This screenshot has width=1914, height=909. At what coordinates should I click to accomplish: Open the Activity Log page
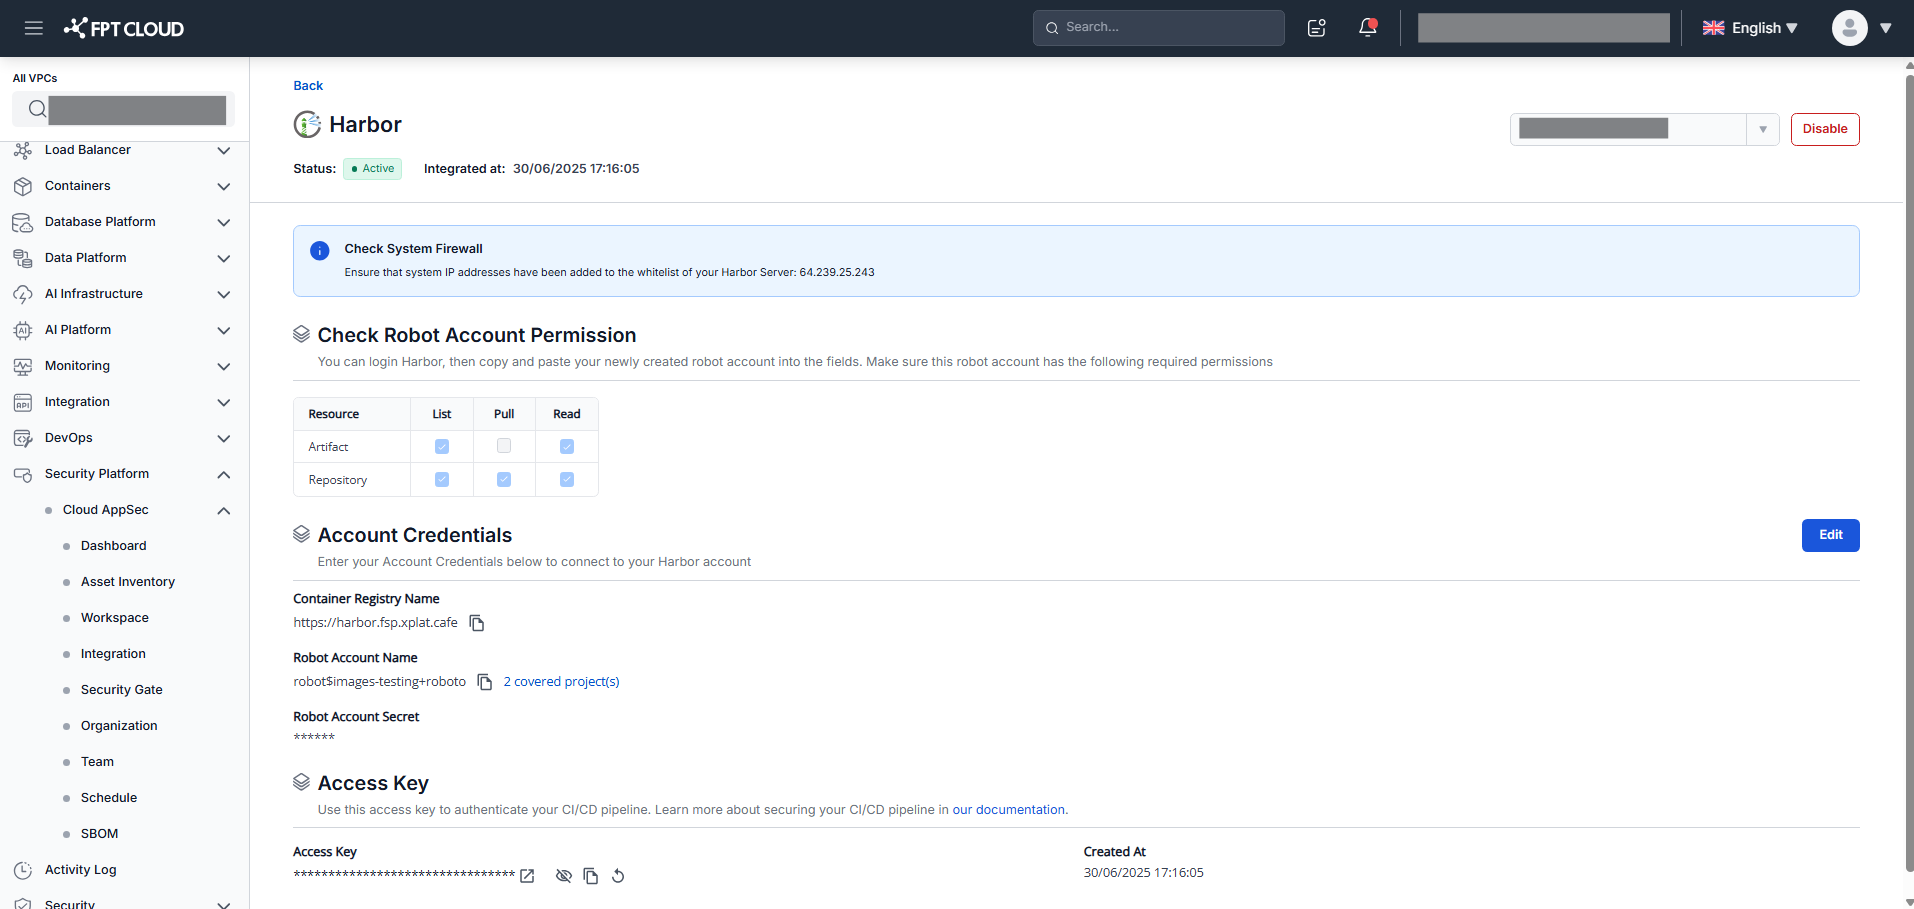81,870
